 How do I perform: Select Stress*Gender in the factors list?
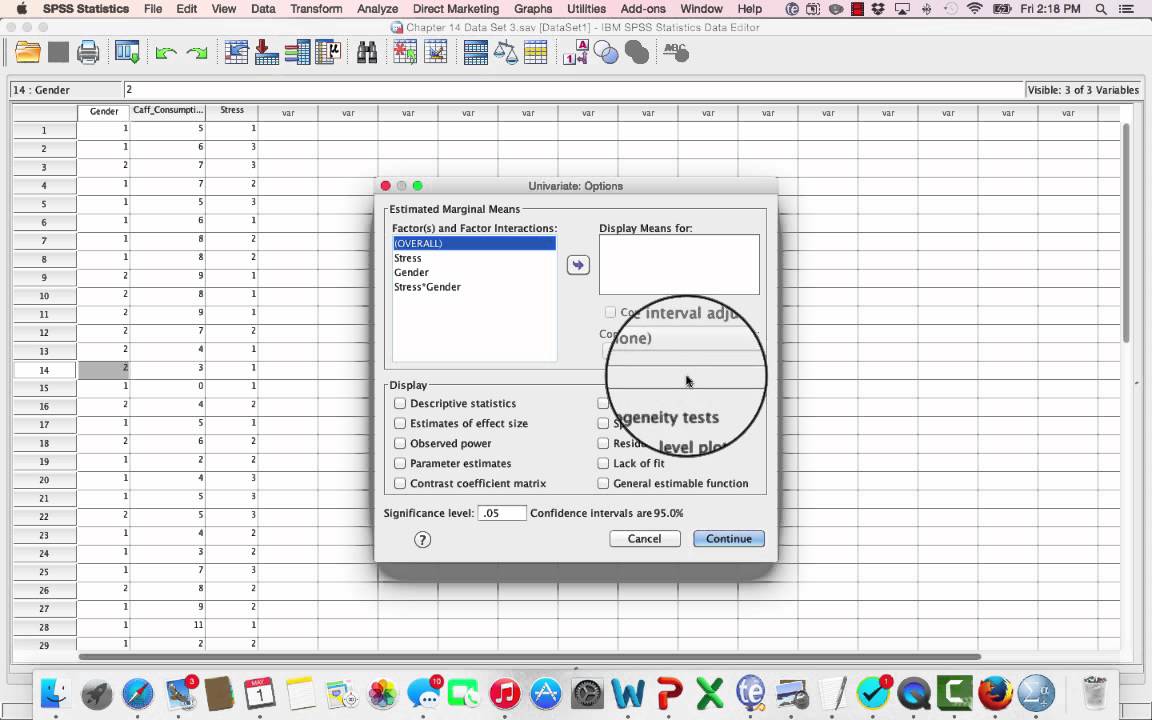click(474, 287)
